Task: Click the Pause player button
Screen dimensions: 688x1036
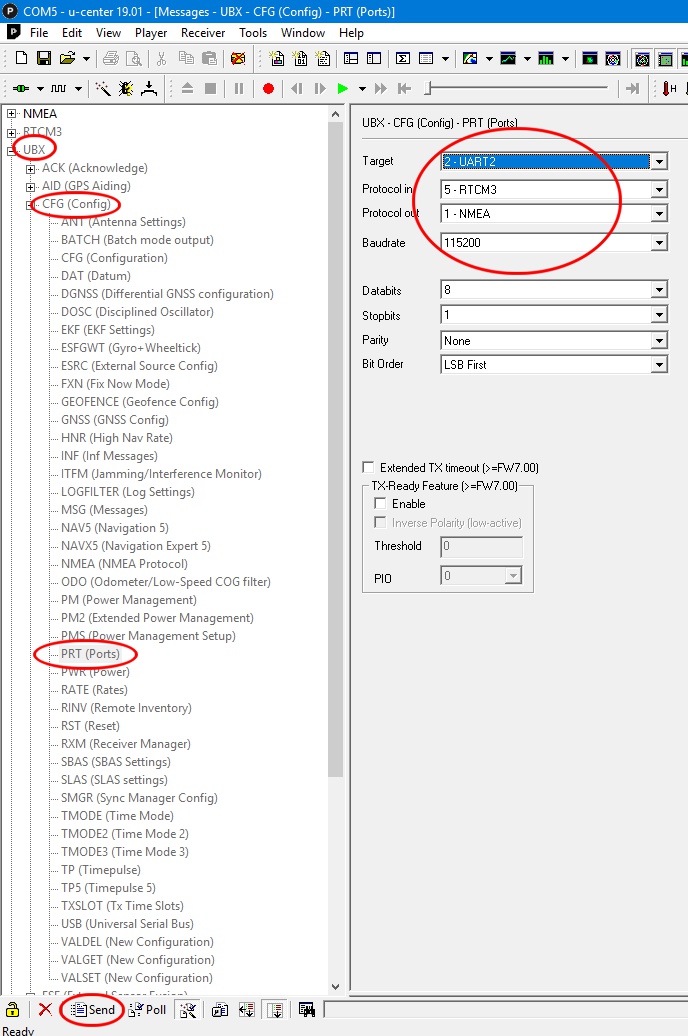Action: coord(239,89)
